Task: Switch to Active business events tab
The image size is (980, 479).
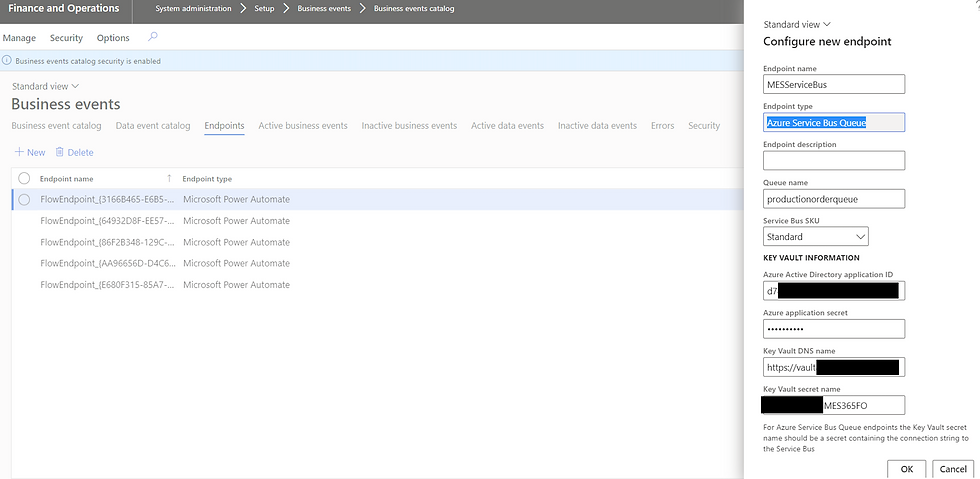Action: tap(303, 126)
